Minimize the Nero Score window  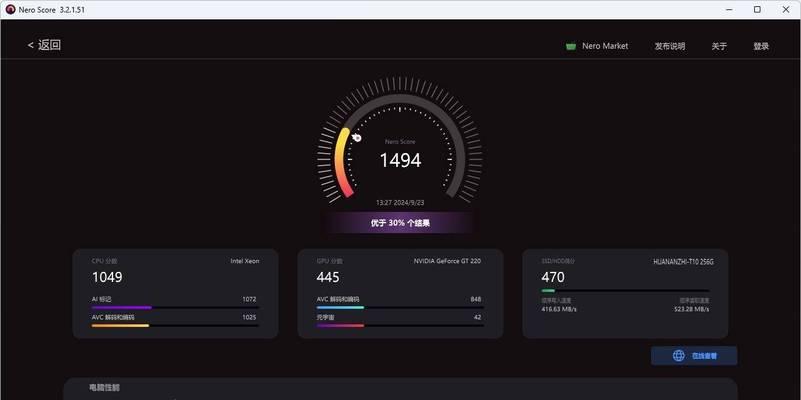(728, 10)
